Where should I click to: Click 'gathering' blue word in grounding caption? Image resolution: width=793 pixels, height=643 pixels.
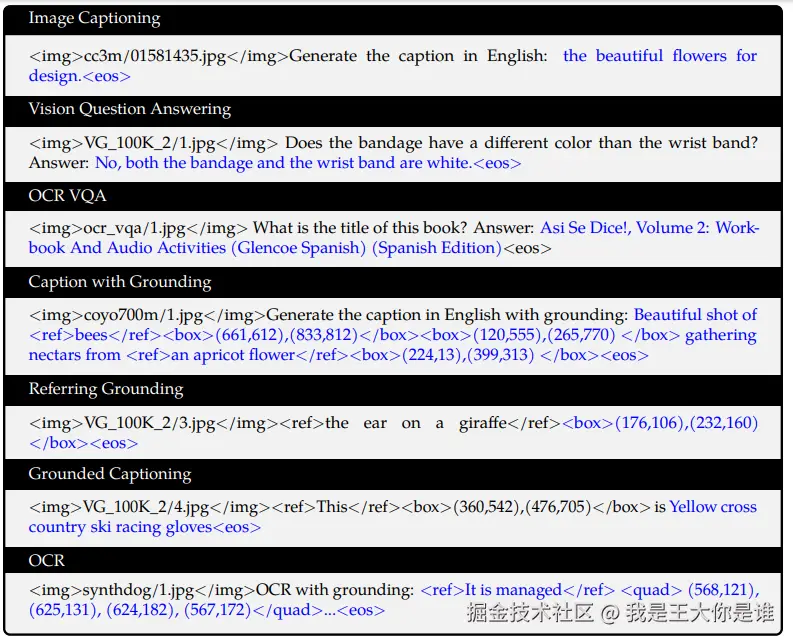click(721, 335)
